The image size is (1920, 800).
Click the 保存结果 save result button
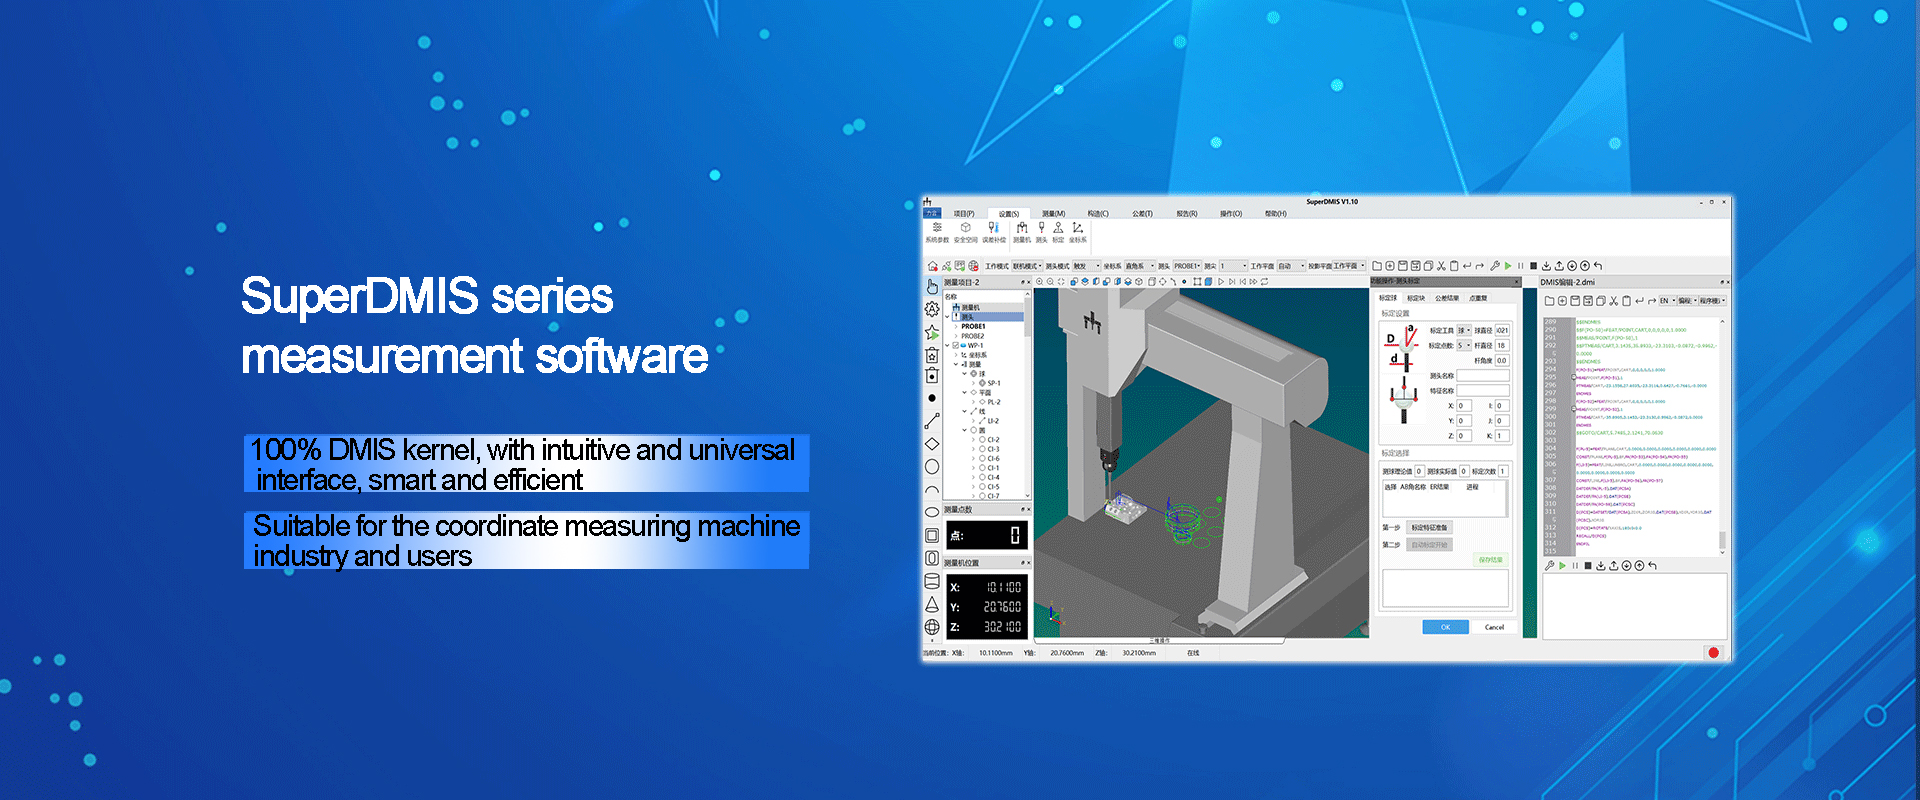[1490, 560]
